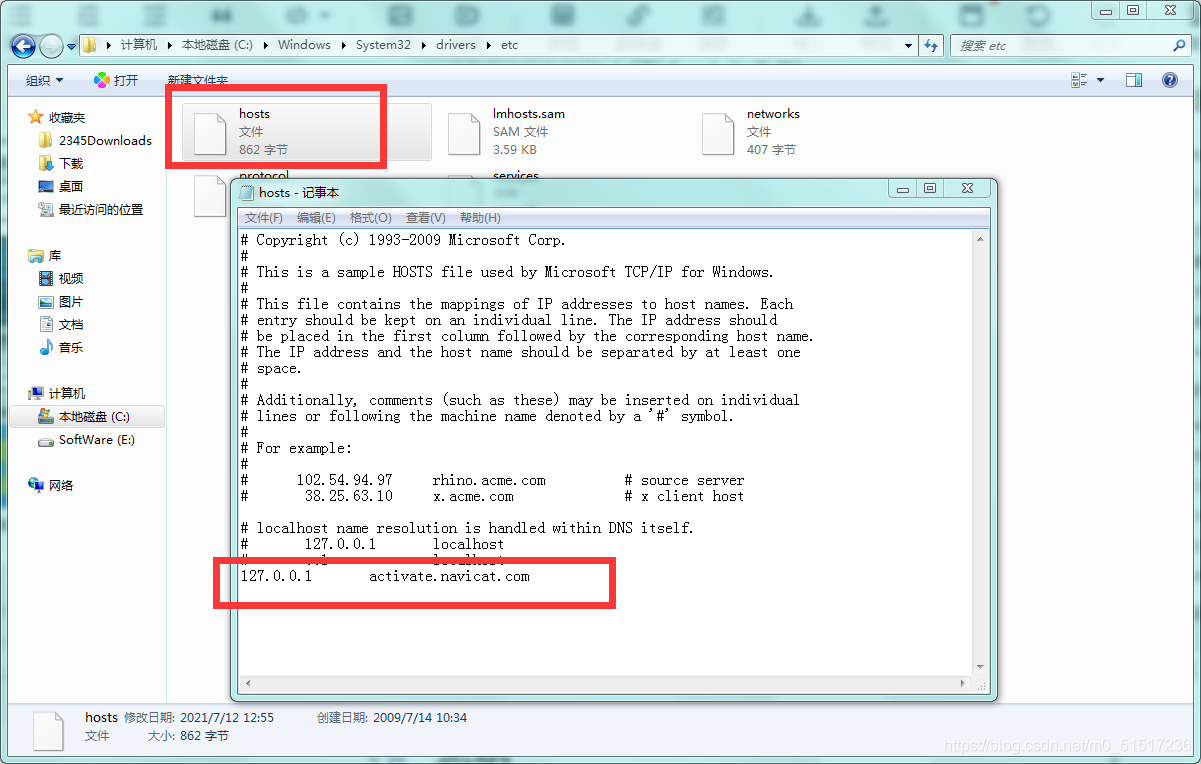Click rhino.acme.com text in Notepad
The width and height of the screenshot is (1201, 764).
pyautogui.click(x=489, y=480)
